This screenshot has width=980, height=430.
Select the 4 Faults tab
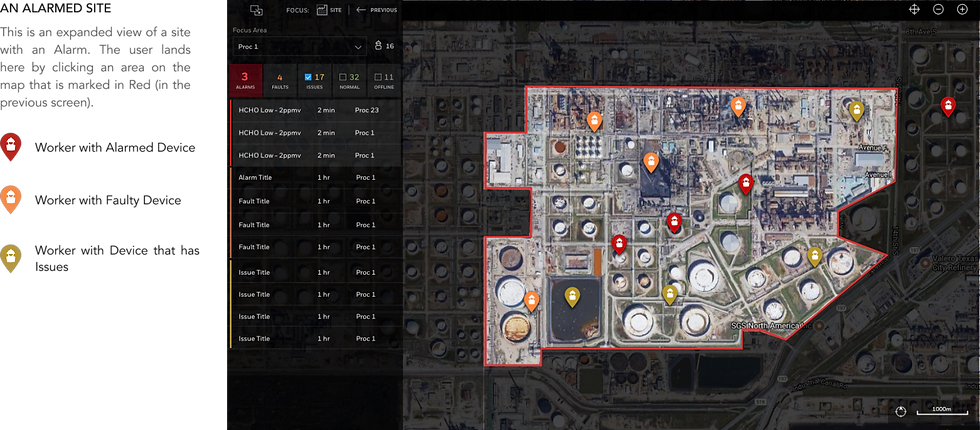tap(279, 80)
